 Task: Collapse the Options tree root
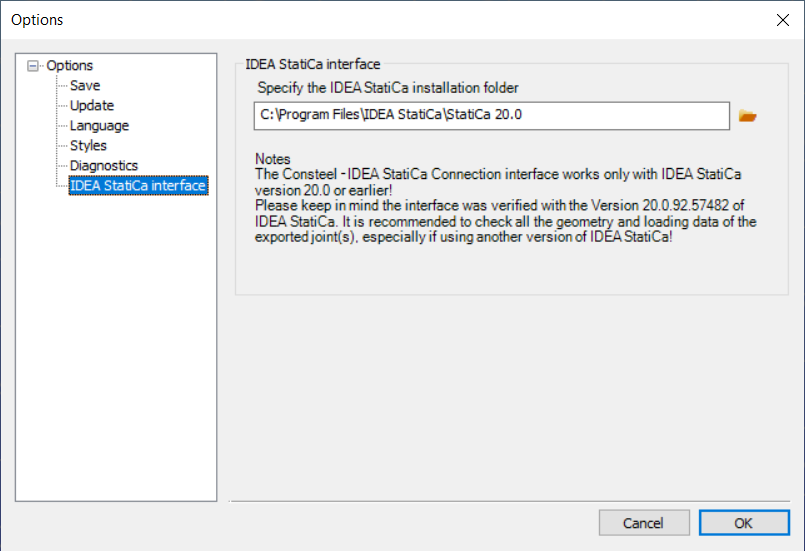coord(33,66)
